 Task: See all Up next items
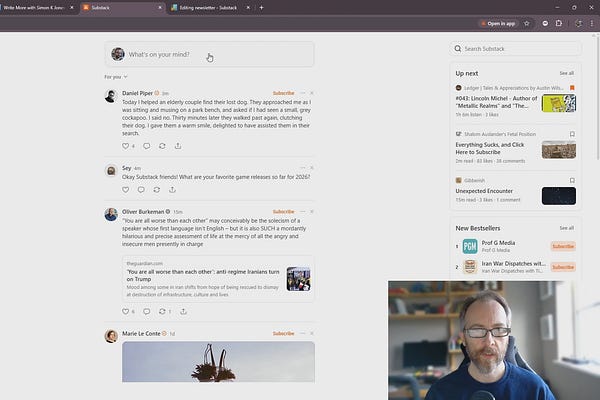566,73
